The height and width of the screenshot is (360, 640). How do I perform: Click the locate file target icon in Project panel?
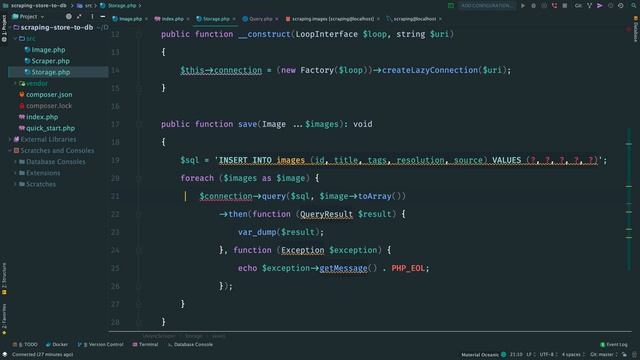pos(69,17)
